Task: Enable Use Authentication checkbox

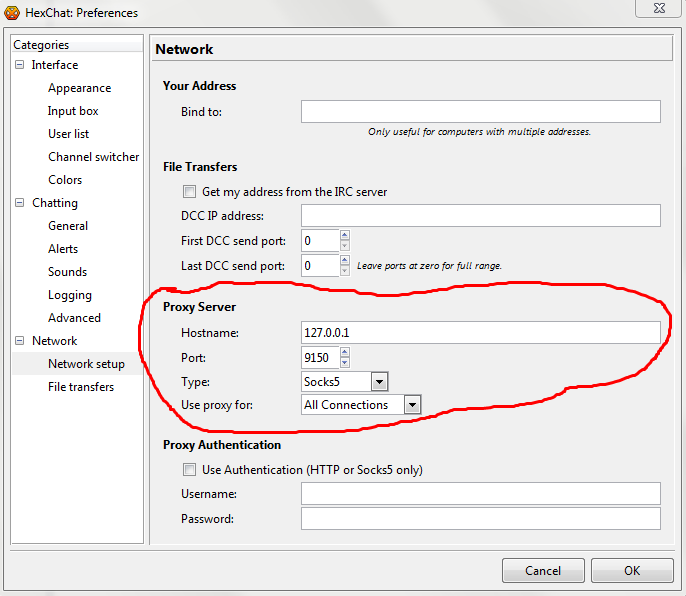Action: tap(189, 470)
